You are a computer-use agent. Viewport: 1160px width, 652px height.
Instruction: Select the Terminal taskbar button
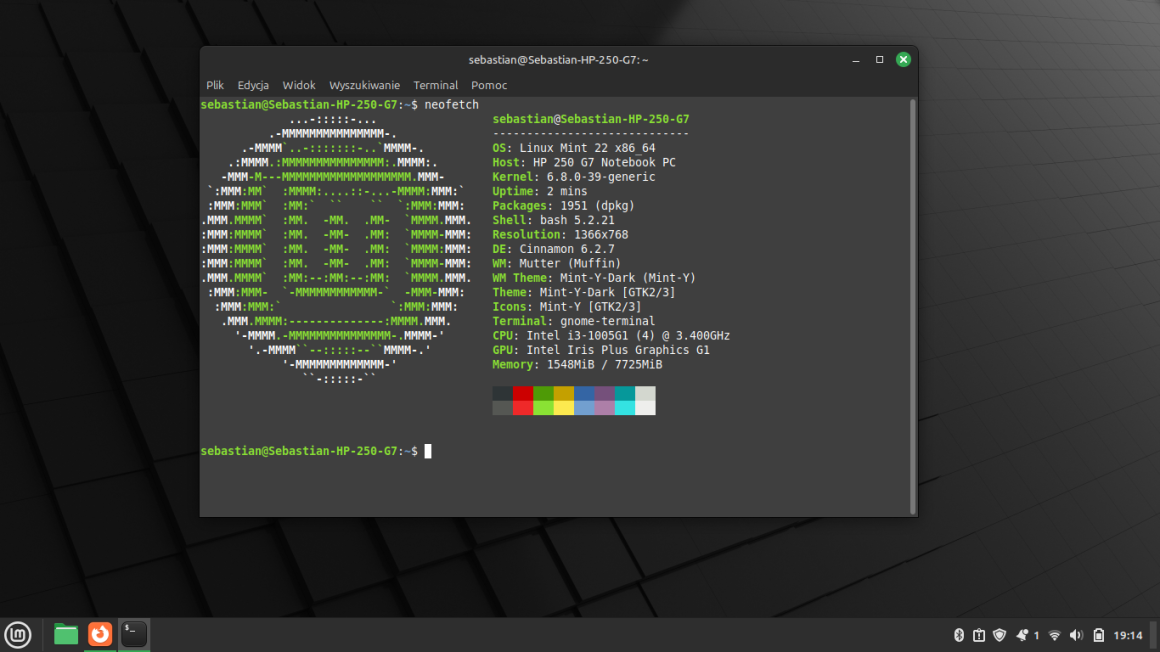(x=134, y=634)
